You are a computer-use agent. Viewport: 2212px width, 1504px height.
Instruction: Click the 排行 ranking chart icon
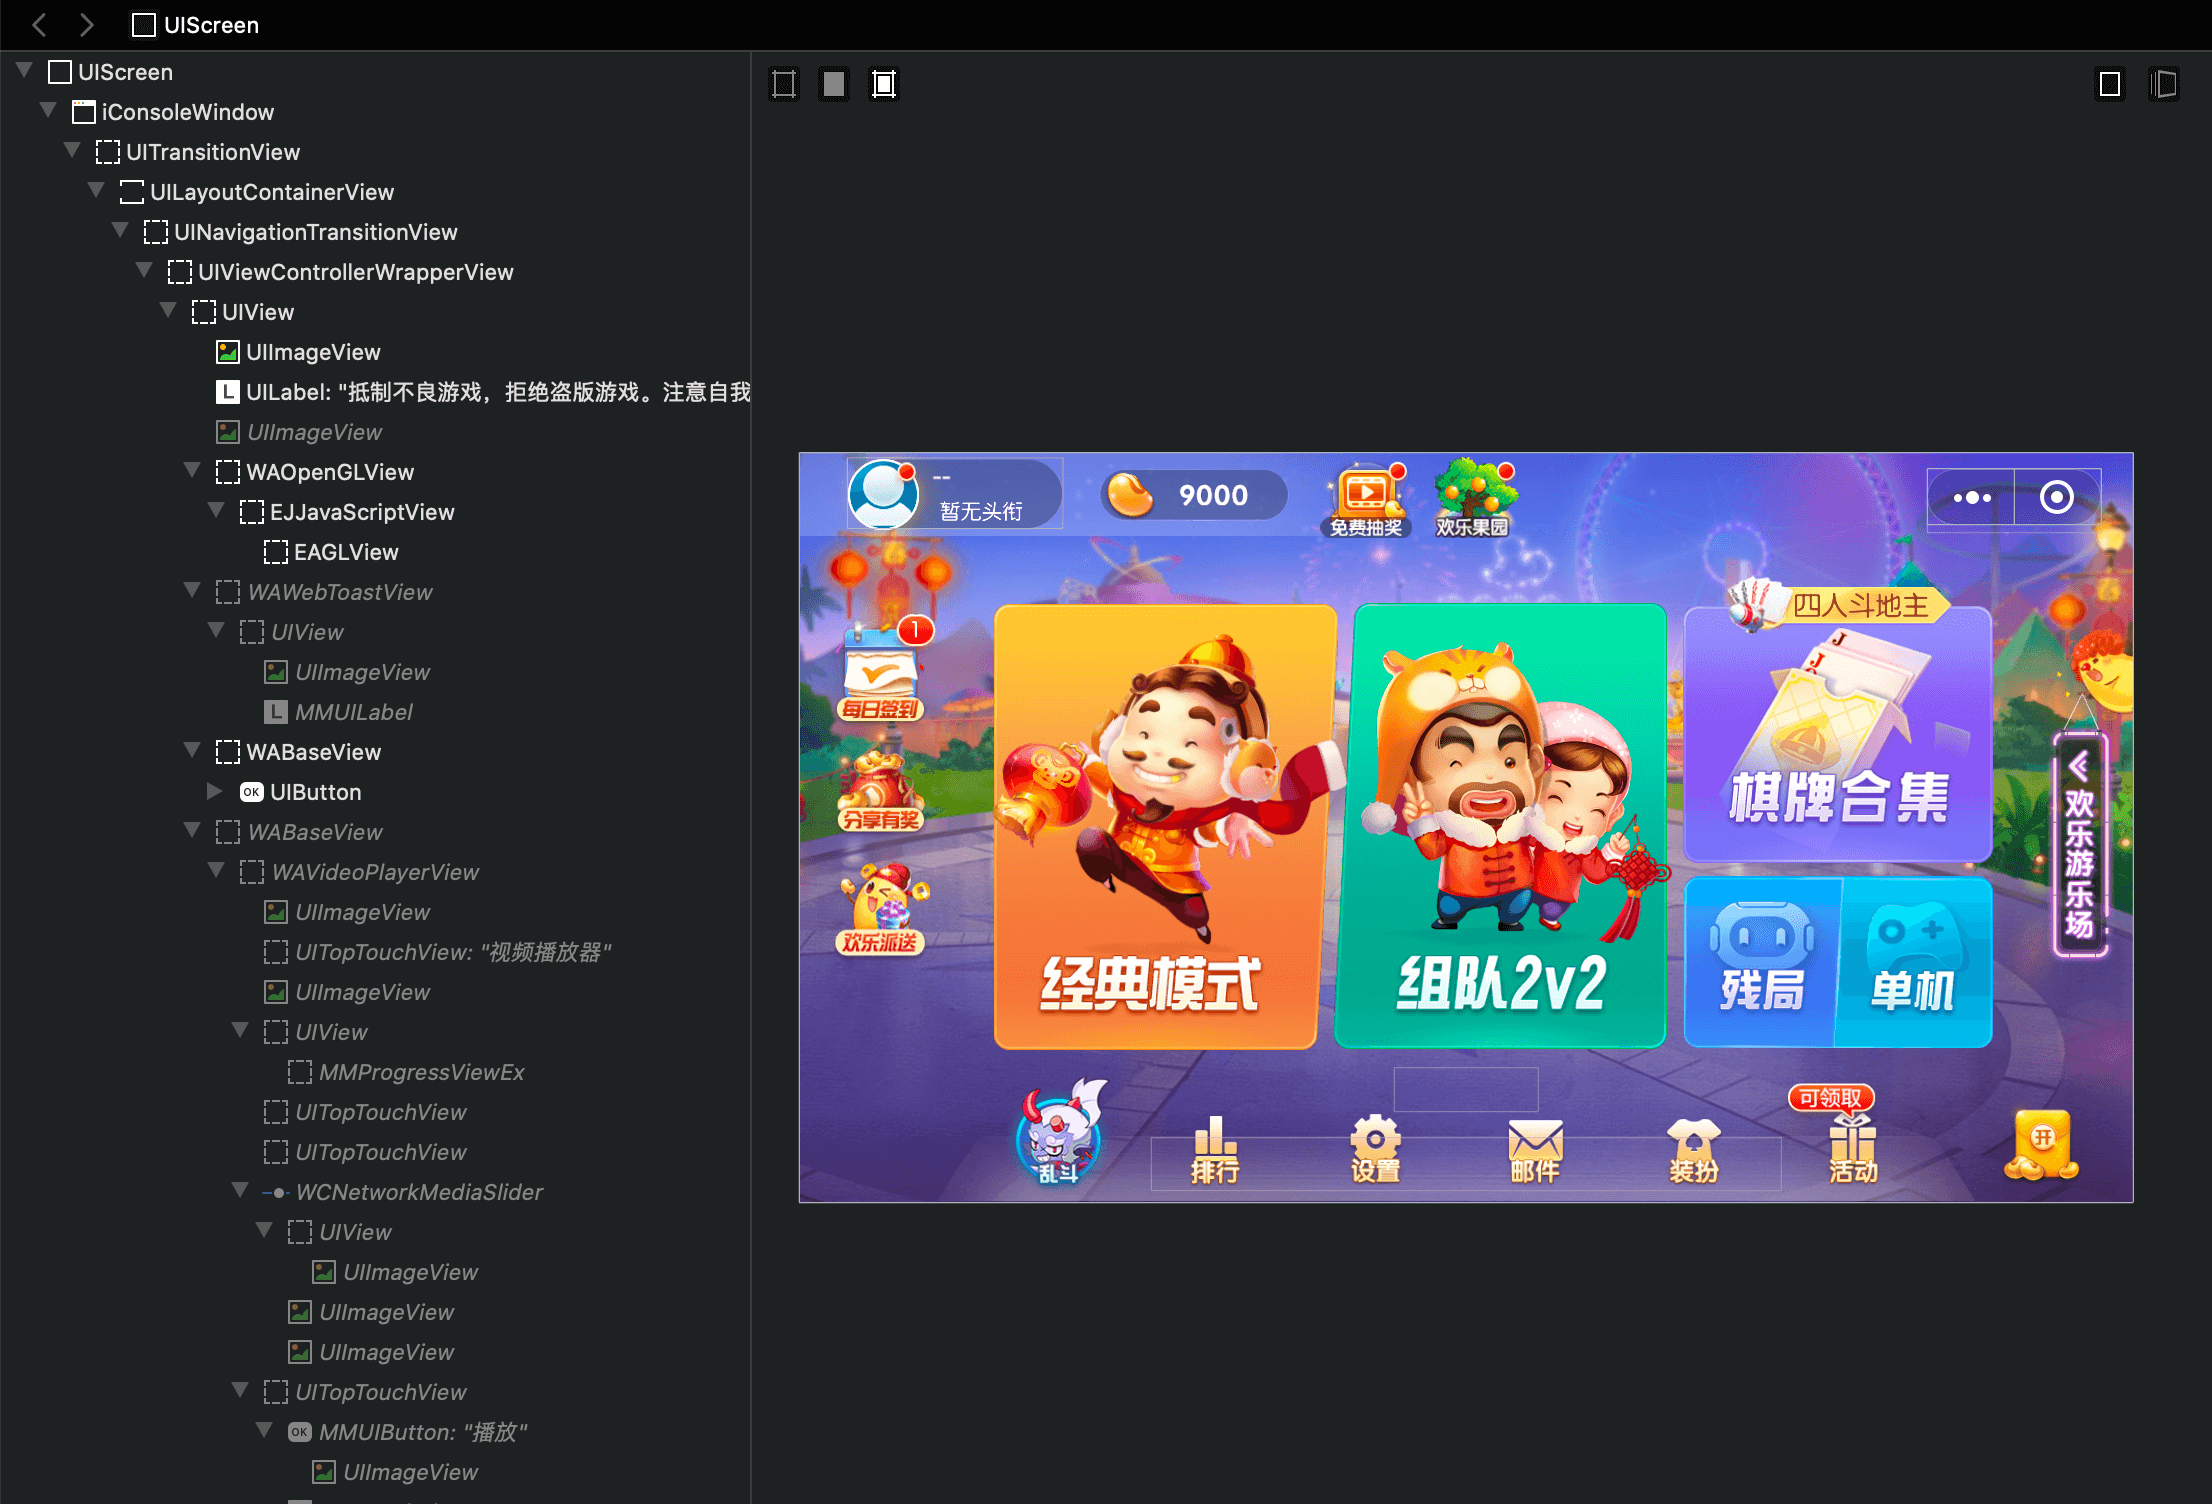tap(1215, 1150)
